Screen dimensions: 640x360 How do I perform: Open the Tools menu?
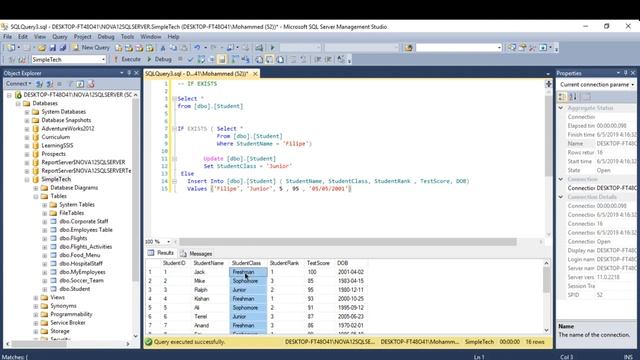127,37
